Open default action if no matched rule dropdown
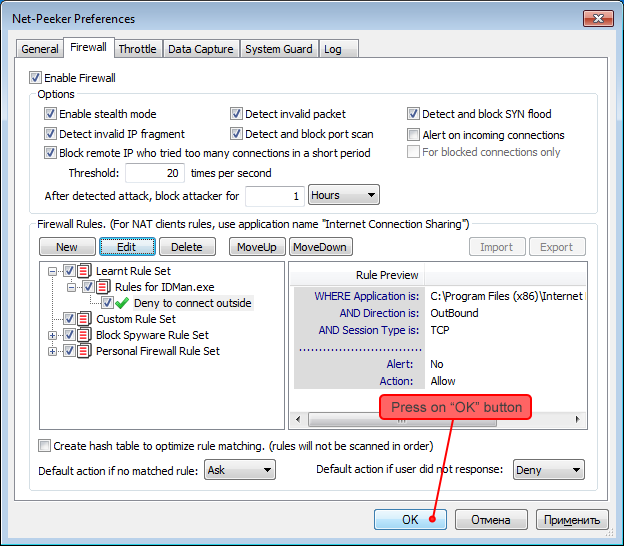 click(239, 470)
